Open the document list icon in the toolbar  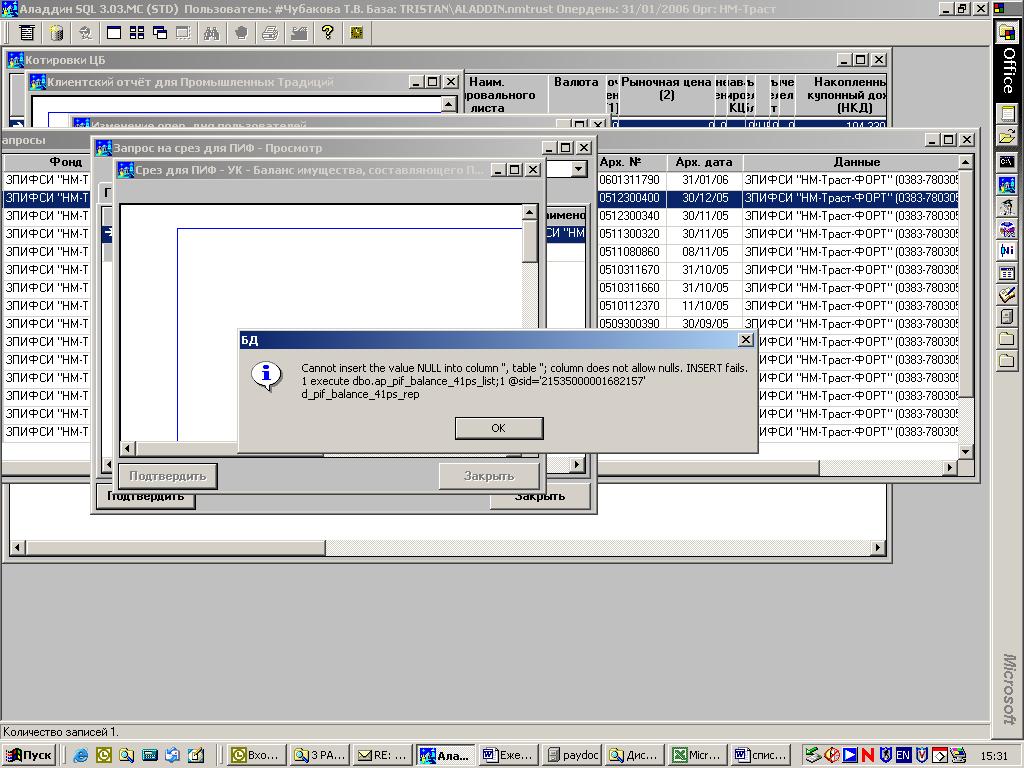[27, 33]
